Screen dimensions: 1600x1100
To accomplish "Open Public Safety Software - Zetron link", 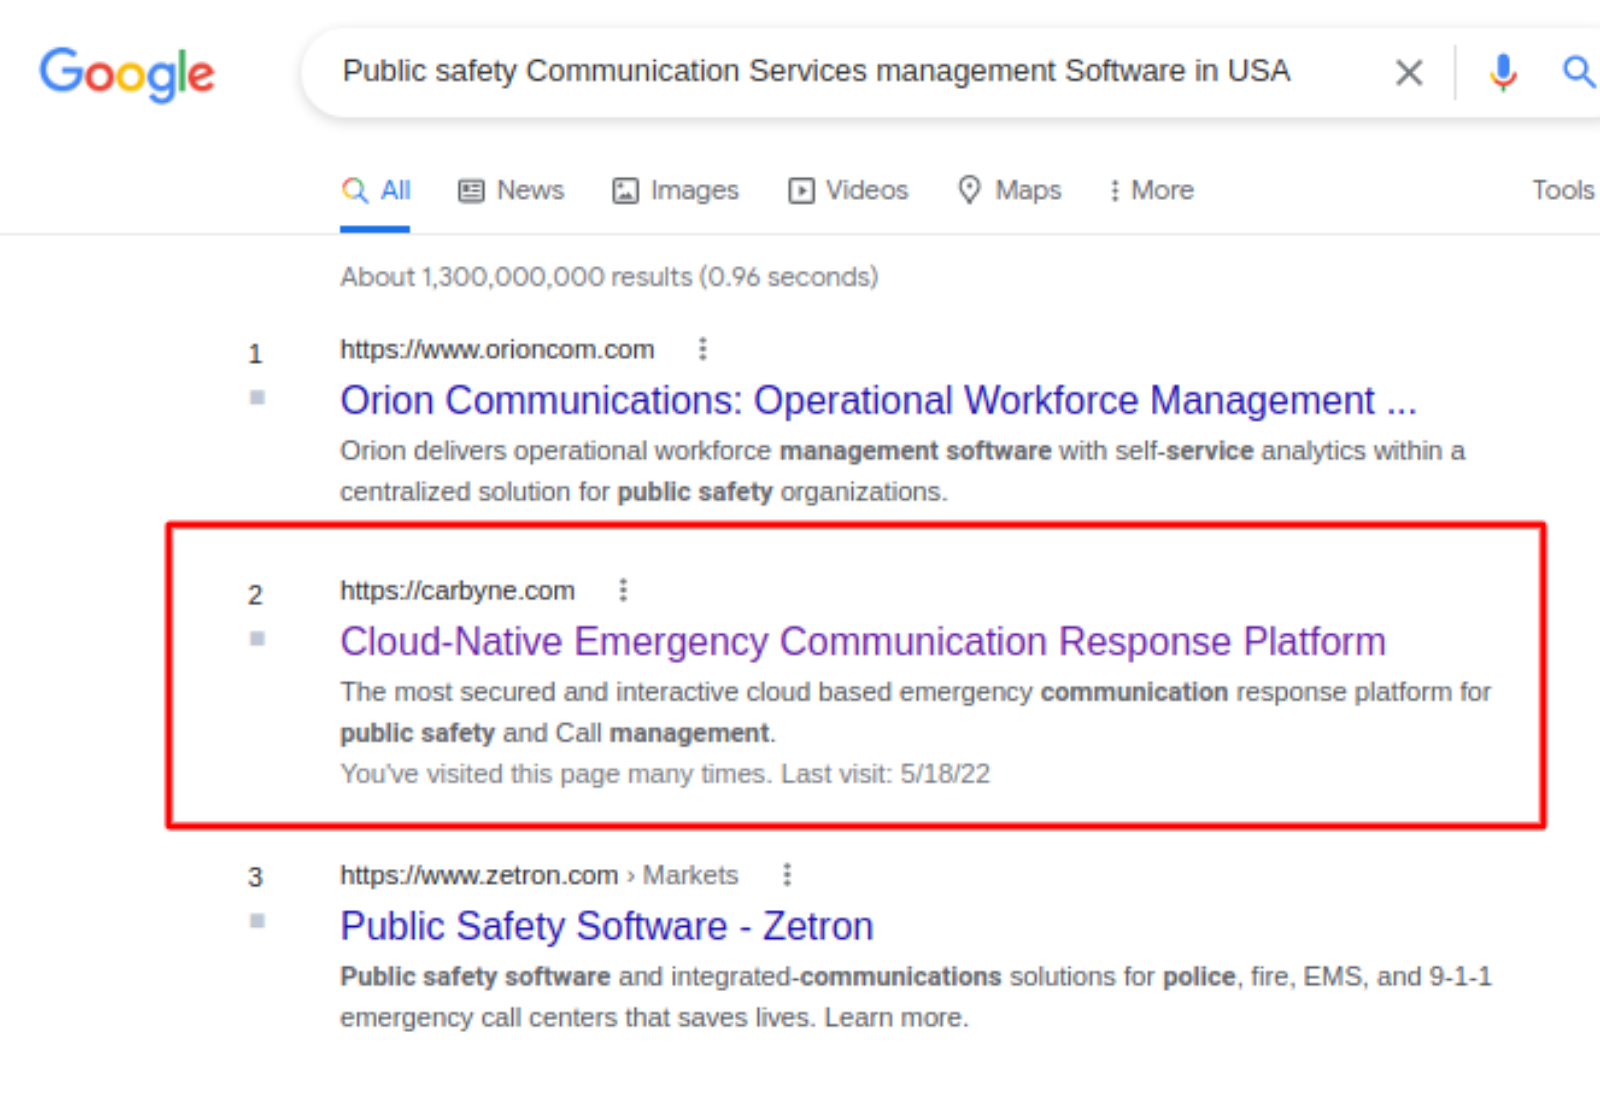I will pos(606,926).
